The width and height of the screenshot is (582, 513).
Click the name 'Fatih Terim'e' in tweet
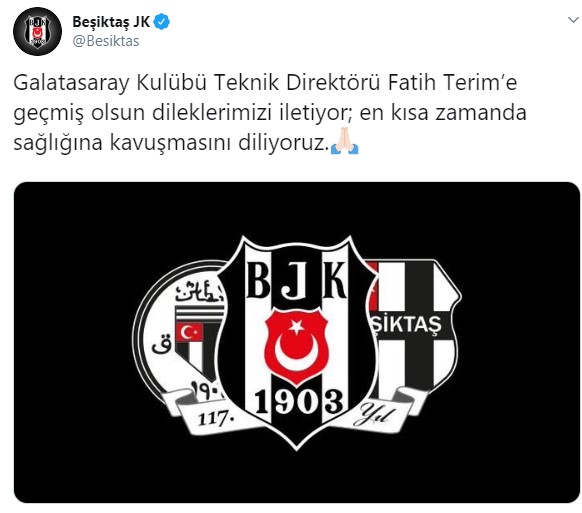(x=452, y=82)
